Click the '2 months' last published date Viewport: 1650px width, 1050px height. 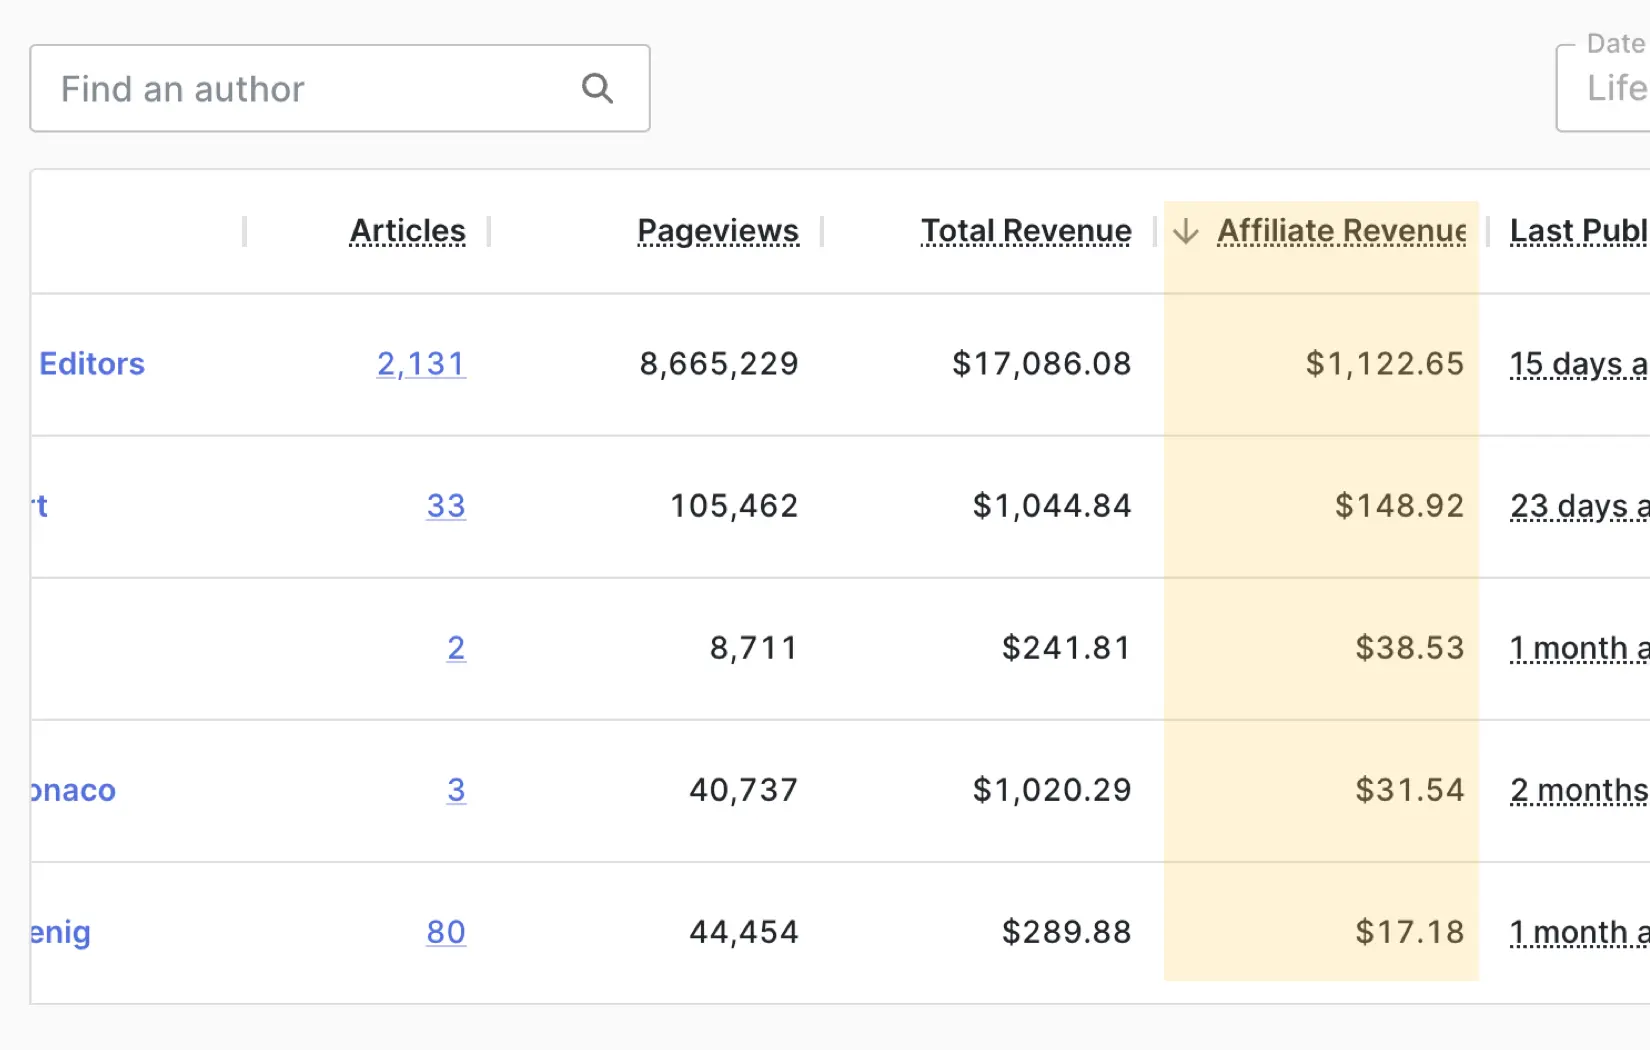pos(1578,790)
